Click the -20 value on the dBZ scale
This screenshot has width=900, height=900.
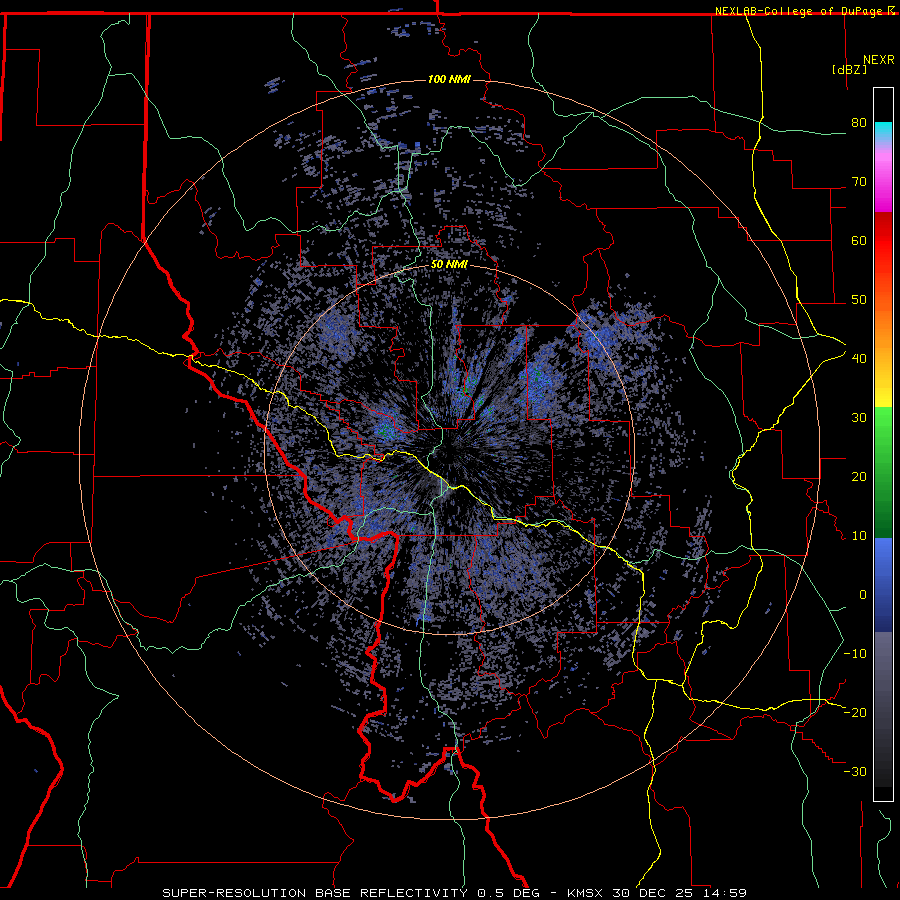coord(855,712)
